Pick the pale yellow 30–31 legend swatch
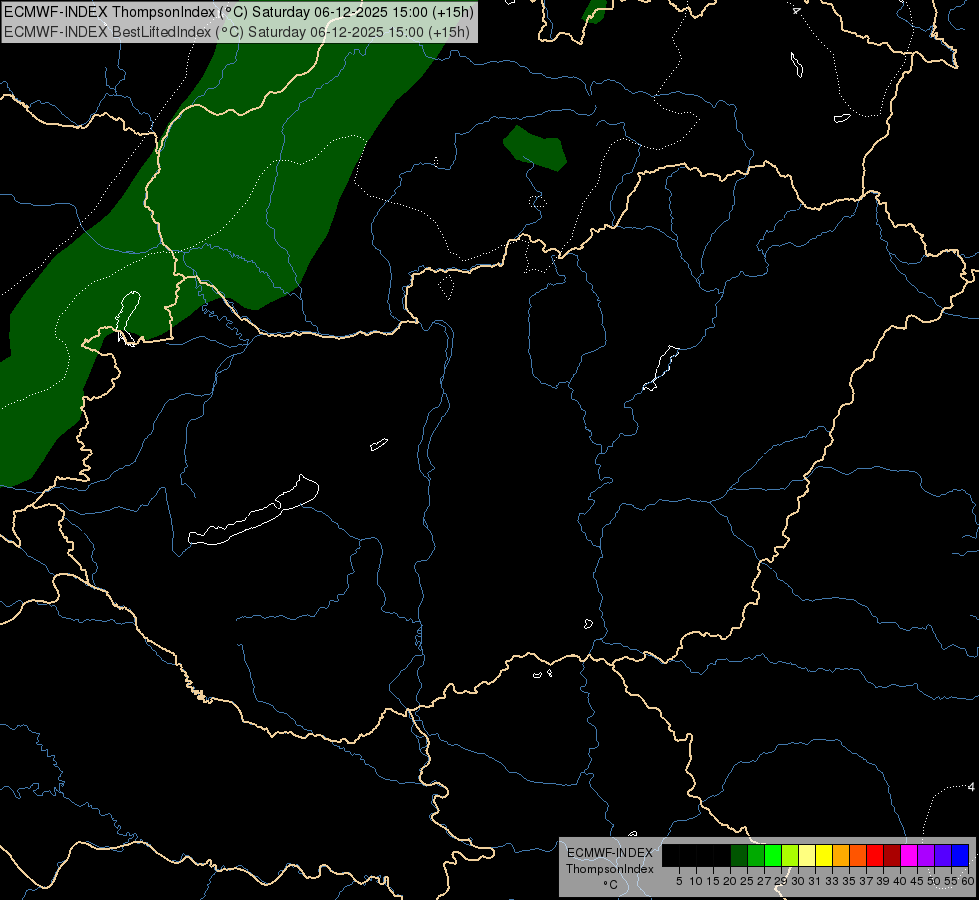The width and height of the screenshot is (979, 900). [807, 855]
